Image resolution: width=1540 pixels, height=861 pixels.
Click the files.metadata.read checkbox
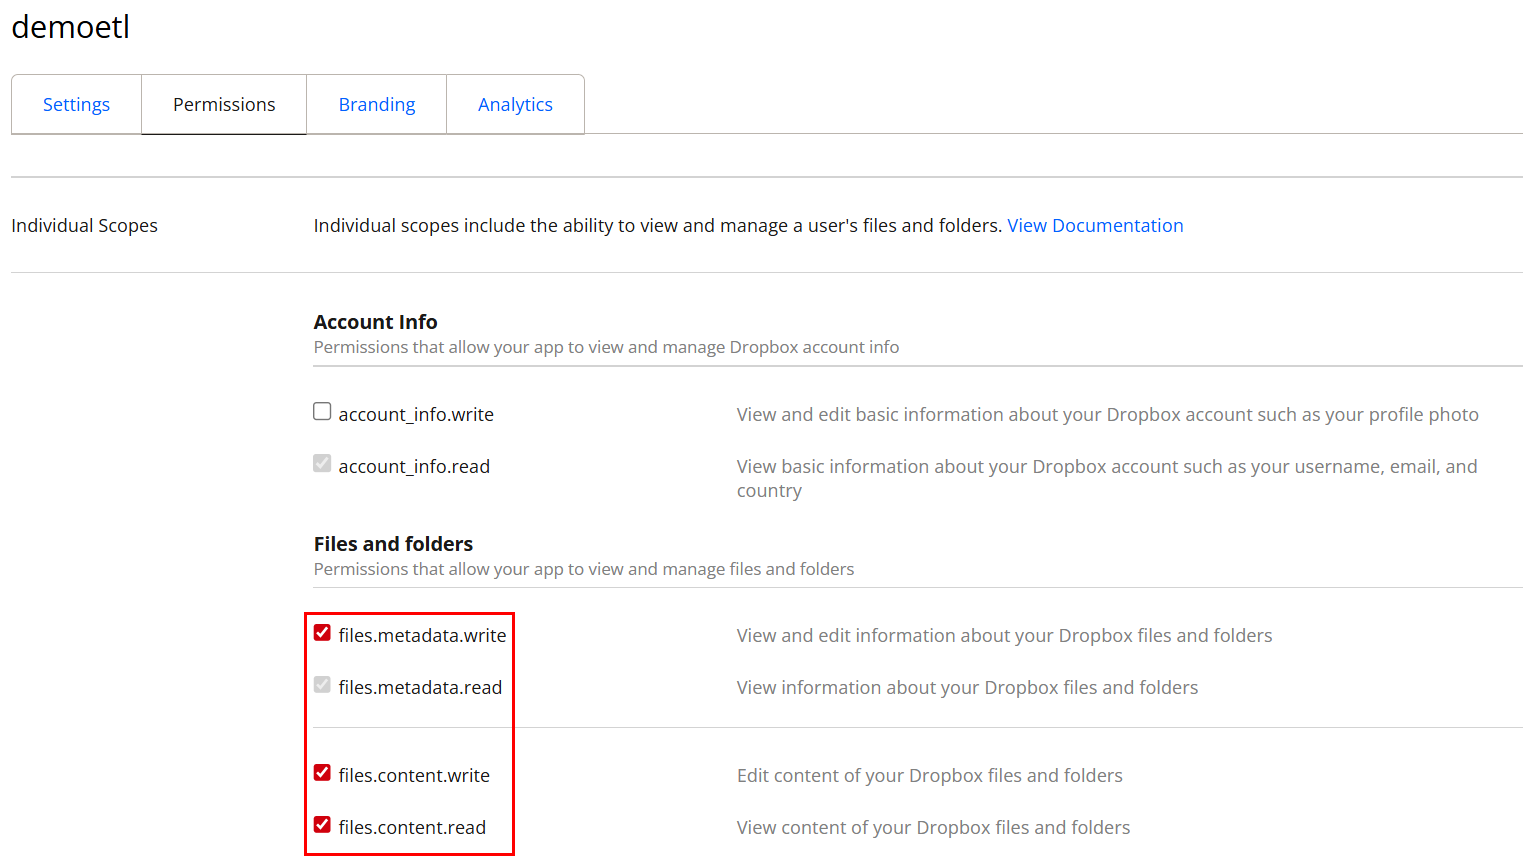[x=322, y=684]
